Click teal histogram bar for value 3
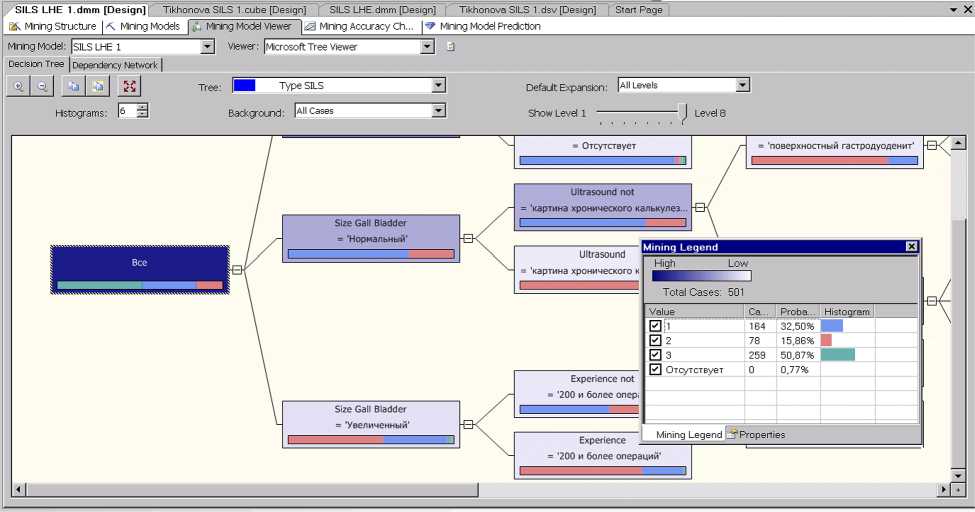This screenshot has width=975, height=512. point(838,355)
